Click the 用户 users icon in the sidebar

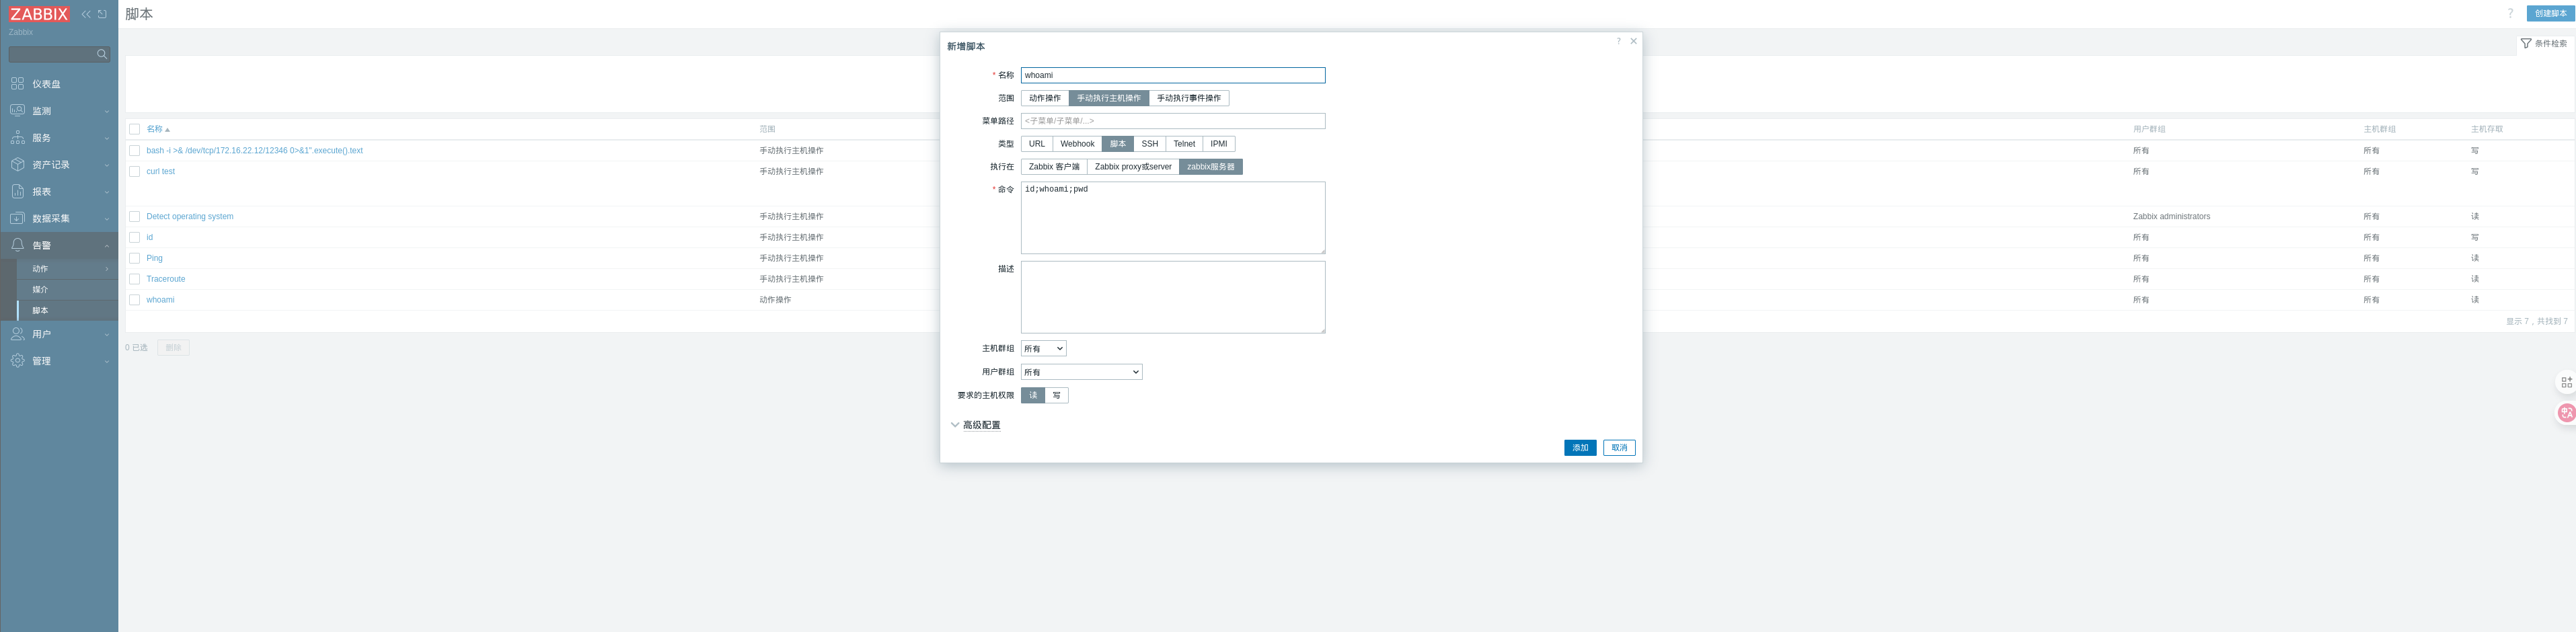pyautogui.click(x=17, y=334)
